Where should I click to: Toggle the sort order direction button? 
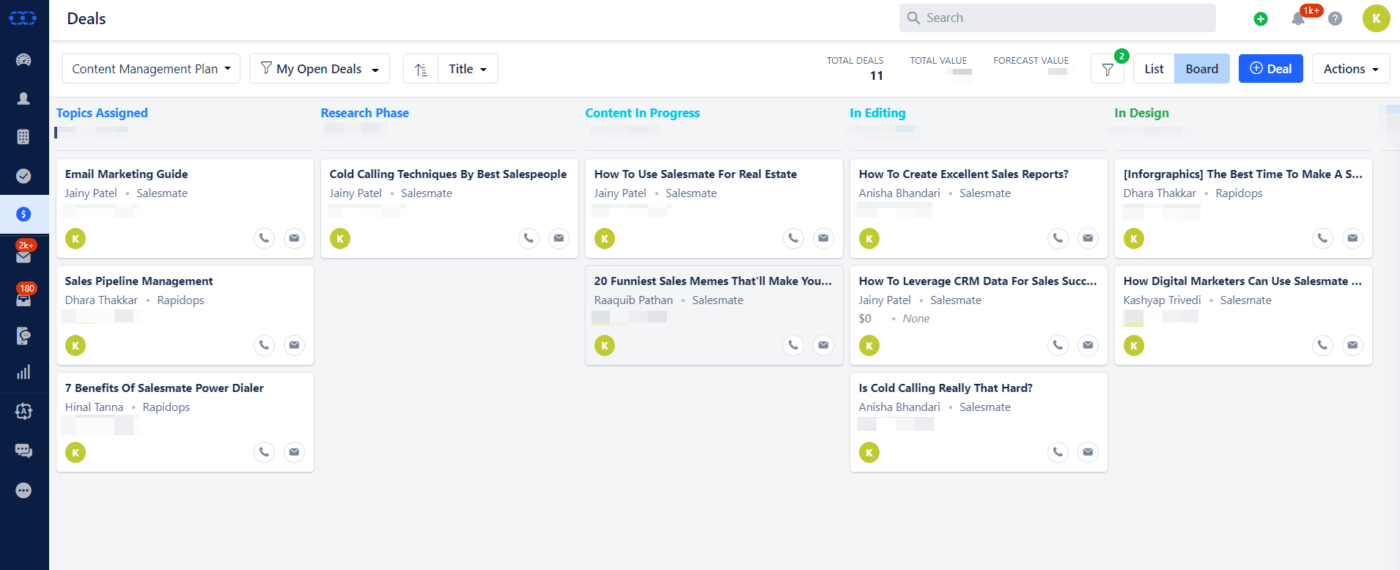click(421, 69)
